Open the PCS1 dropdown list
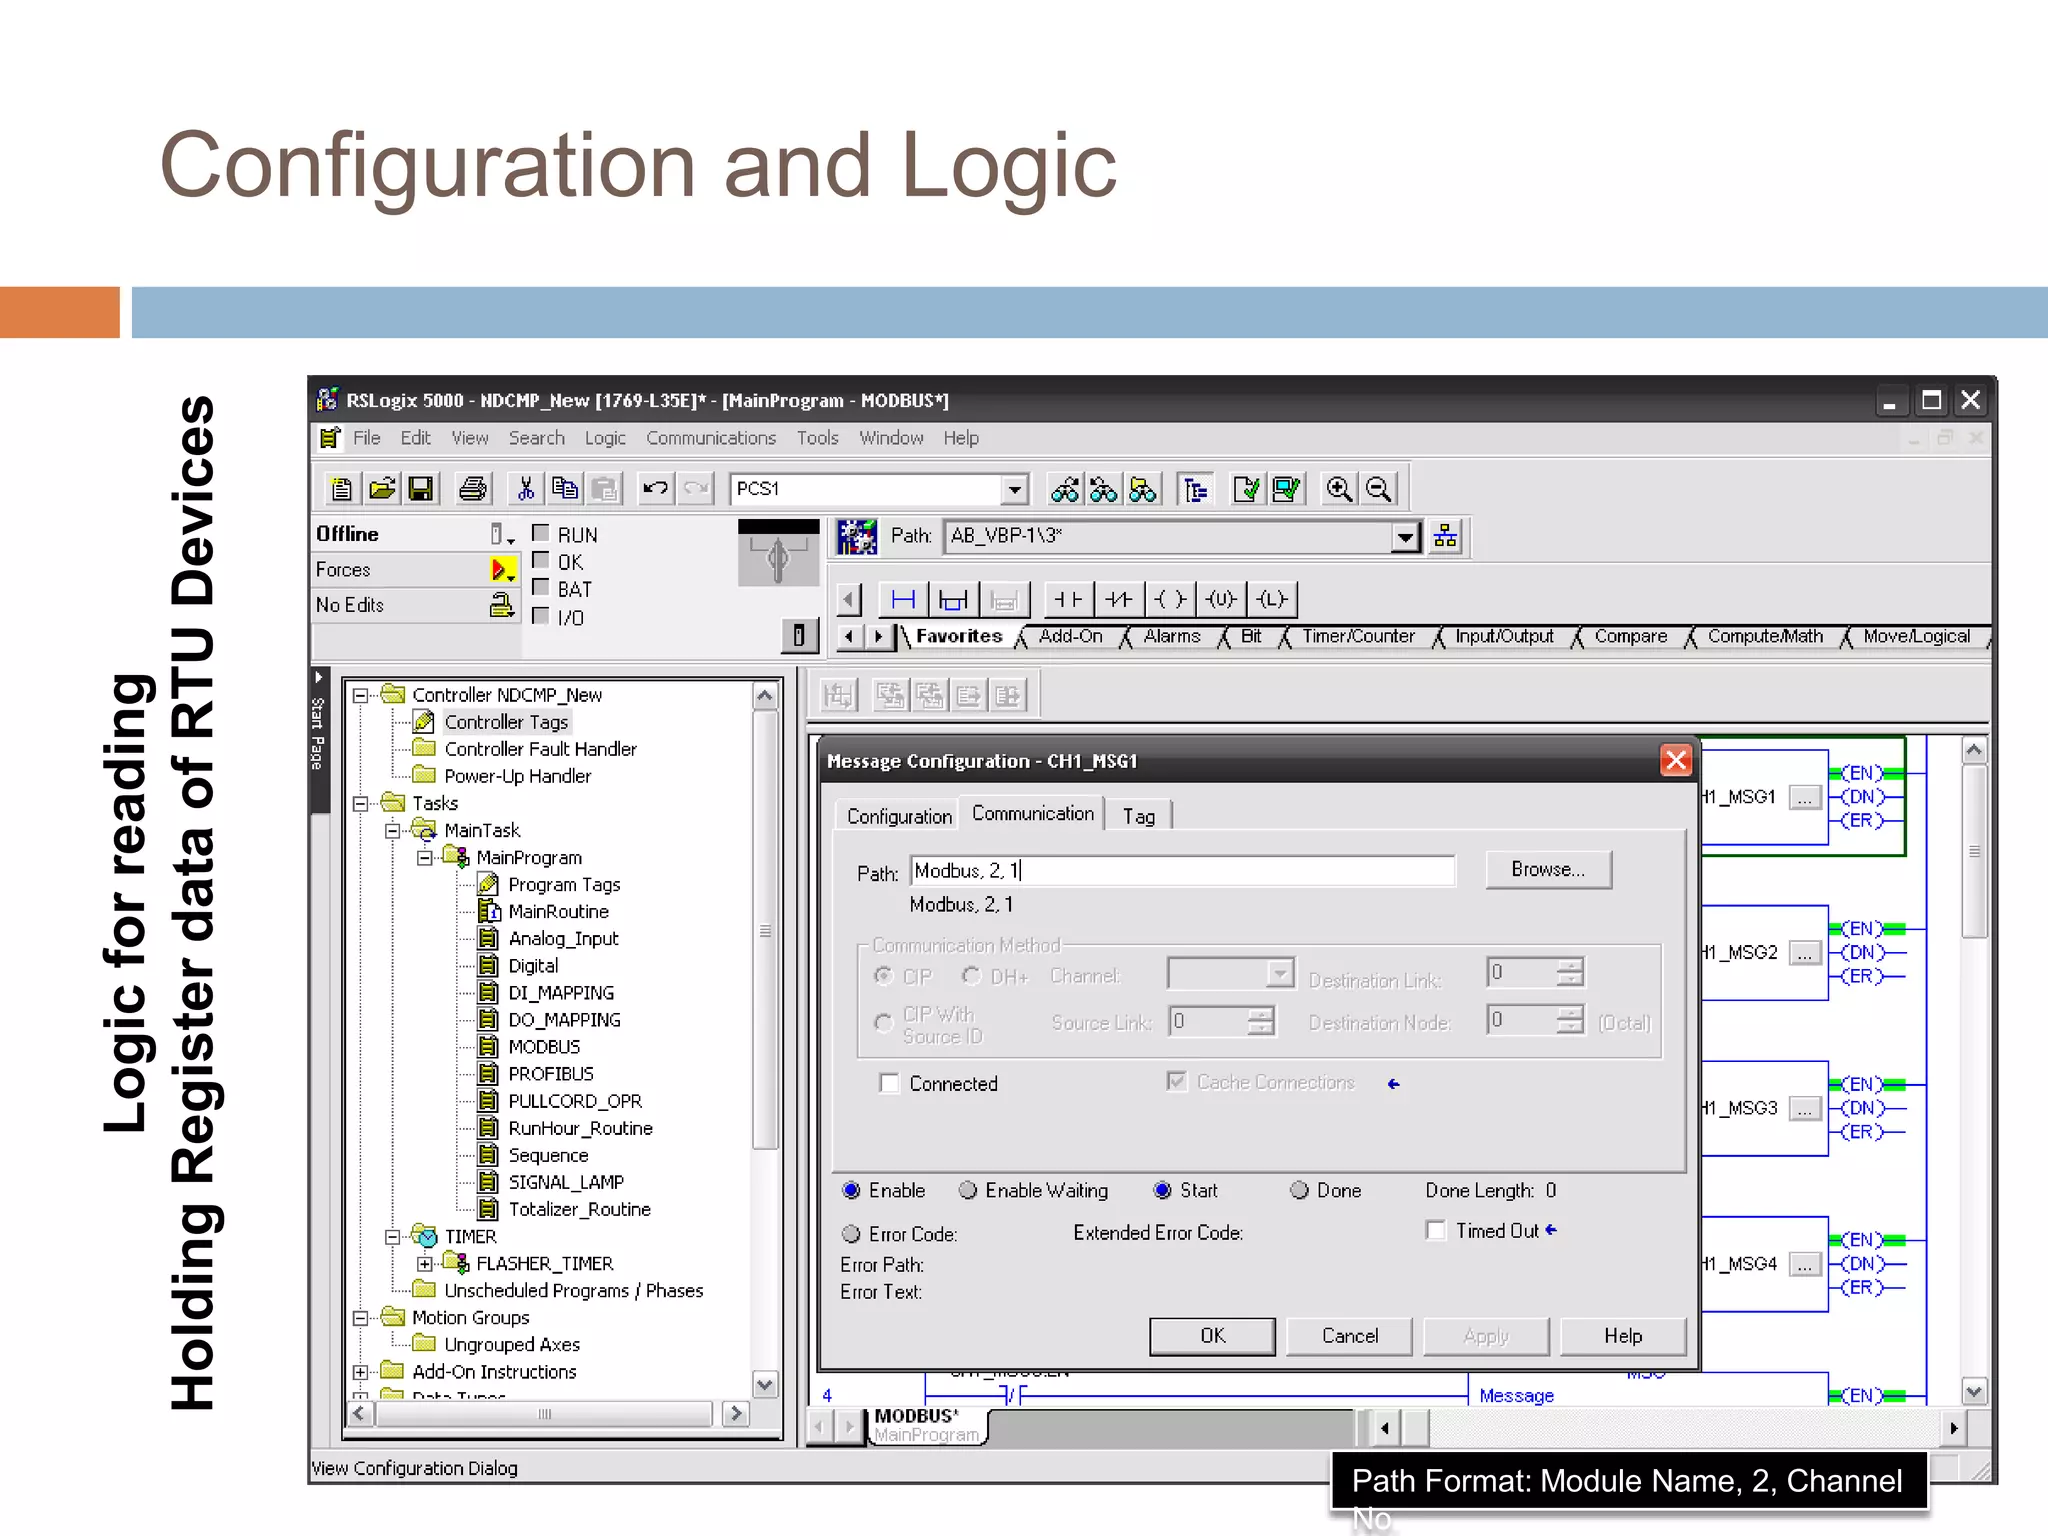The width and height of the screenshot is (2048, 1536). (x=1015, y=489)
